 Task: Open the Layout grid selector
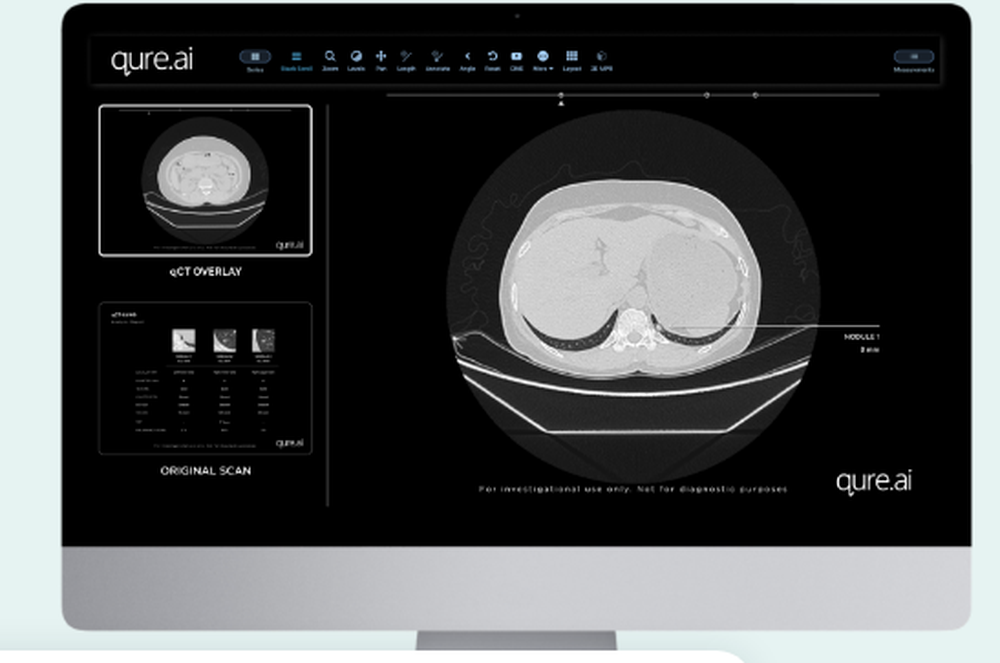pyautogui.click(x=572, y=59)
